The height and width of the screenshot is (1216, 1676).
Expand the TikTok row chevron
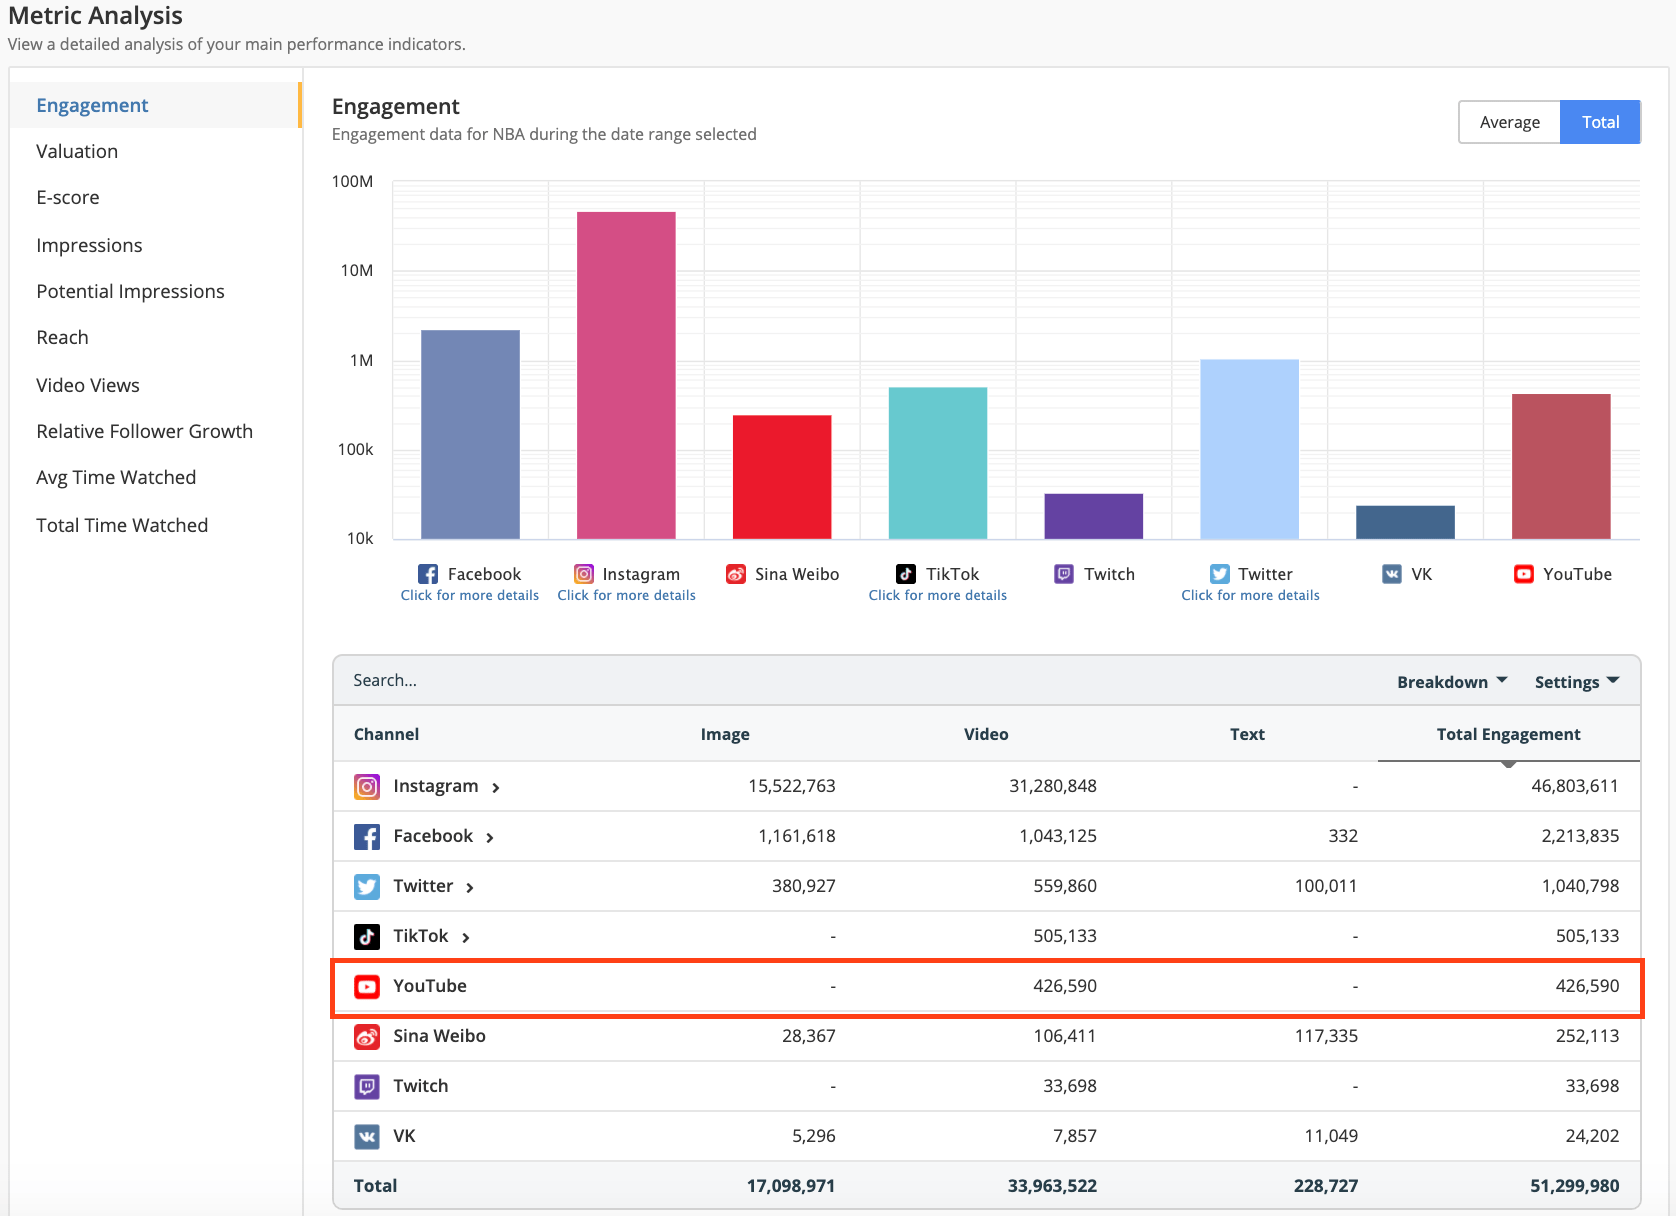pos(466,938)
